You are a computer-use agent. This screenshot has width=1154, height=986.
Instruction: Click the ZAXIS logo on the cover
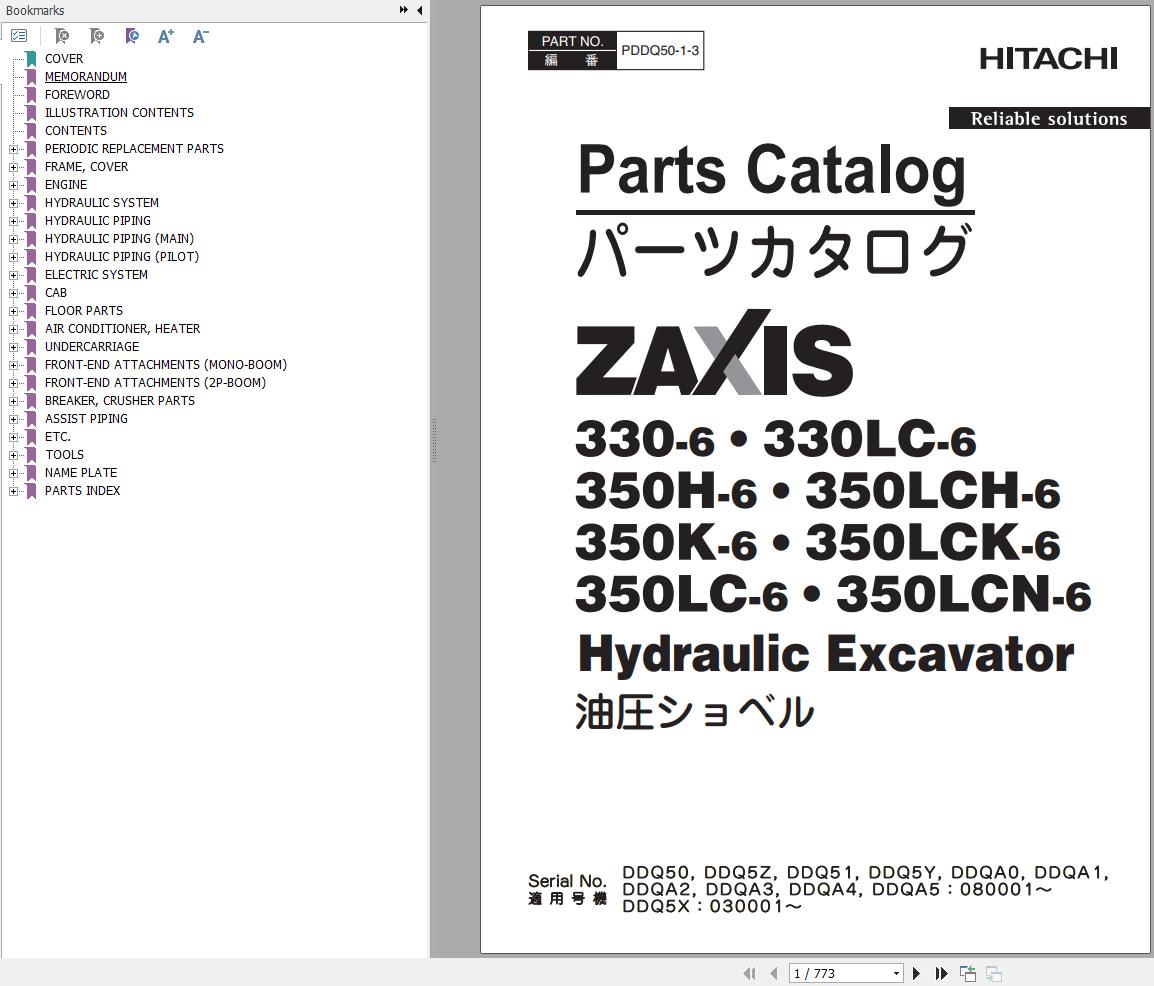pyautogui.click(x=714, y=354)
